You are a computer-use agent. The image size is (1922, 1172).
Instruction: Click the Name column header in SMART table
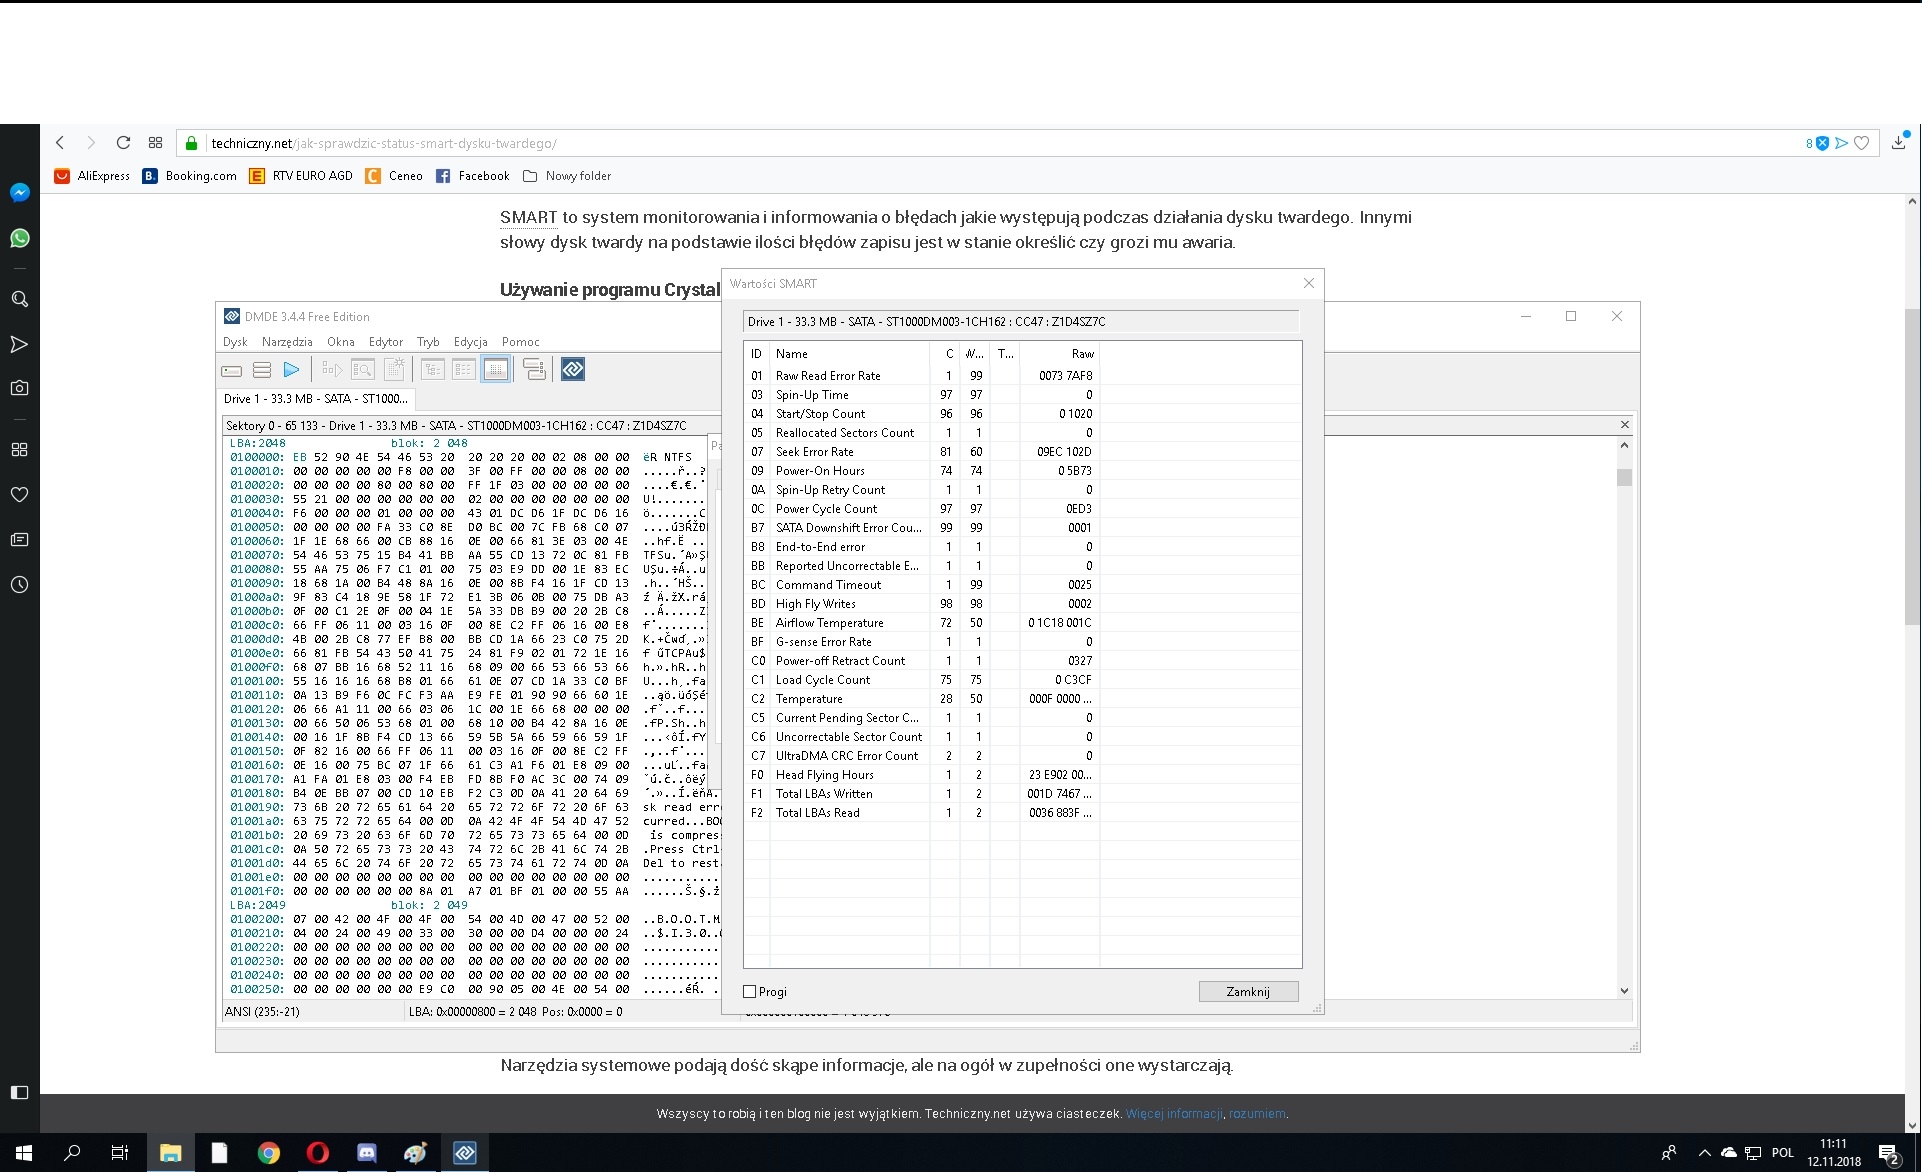click(x=850, y=354)
